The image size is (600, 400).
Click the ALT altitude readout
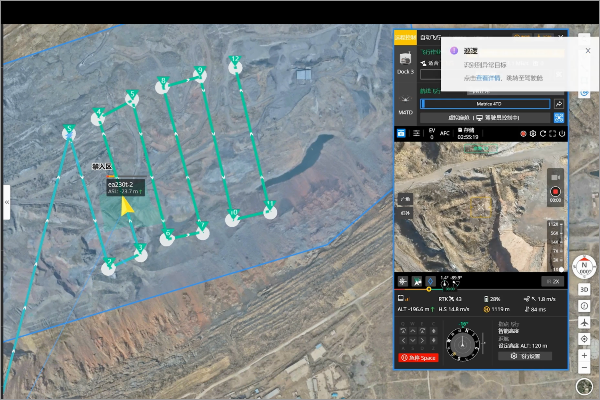click(416, 309)
